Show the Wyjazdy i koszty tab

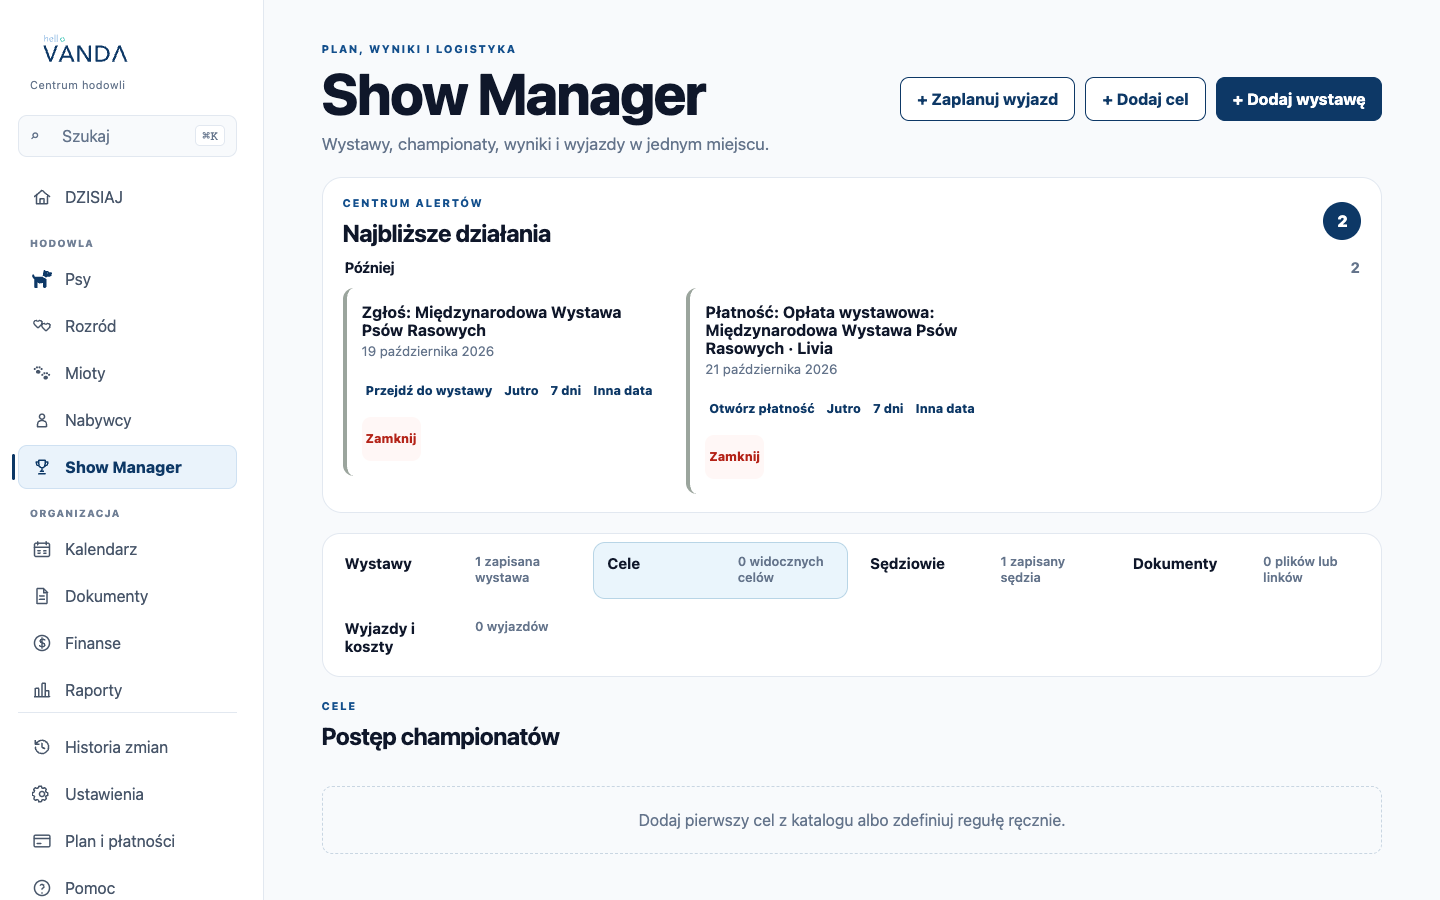coord(457,637)
